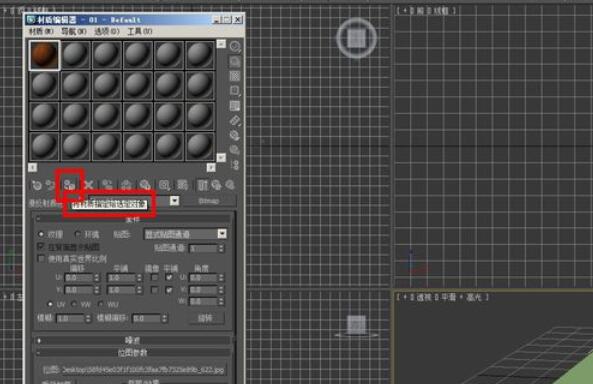Screen dimensions: 593x384
Task: Open the map name dropdown arrow
Action: (174, 200)
